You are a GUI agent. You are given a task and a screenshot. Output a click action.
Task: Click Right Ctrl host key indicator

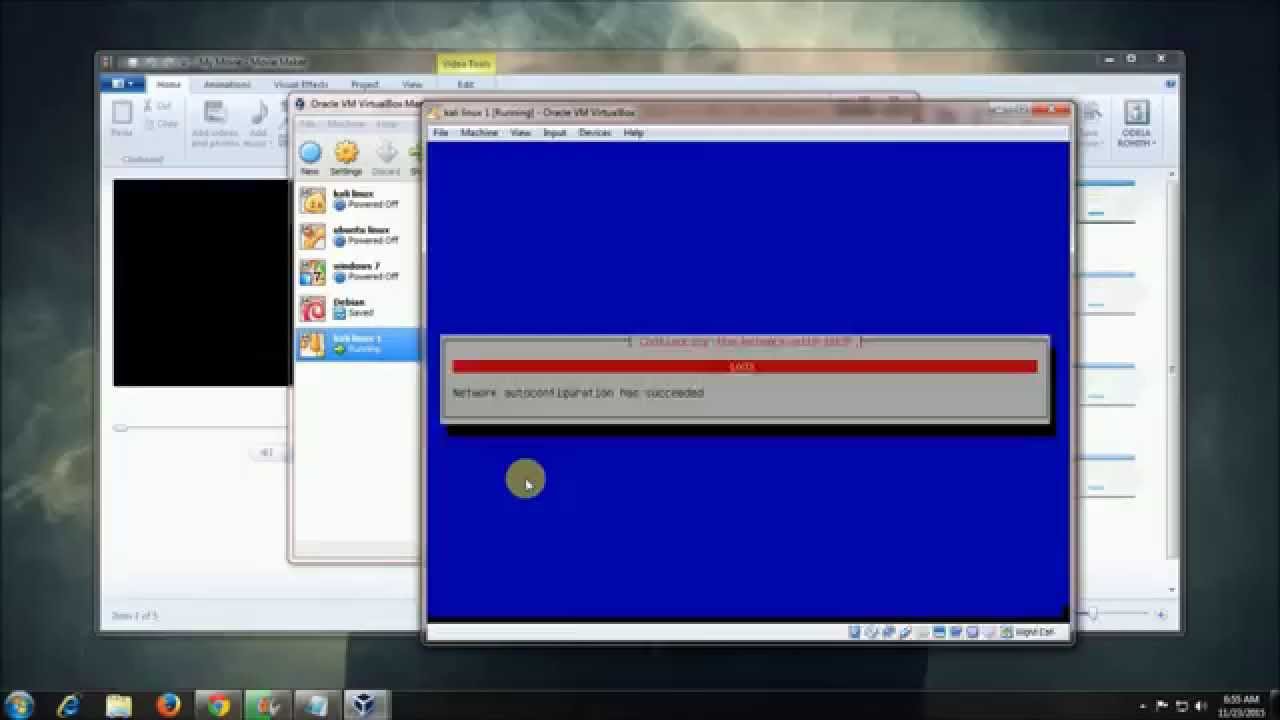pyautogui.click(x=1034, y=632)
